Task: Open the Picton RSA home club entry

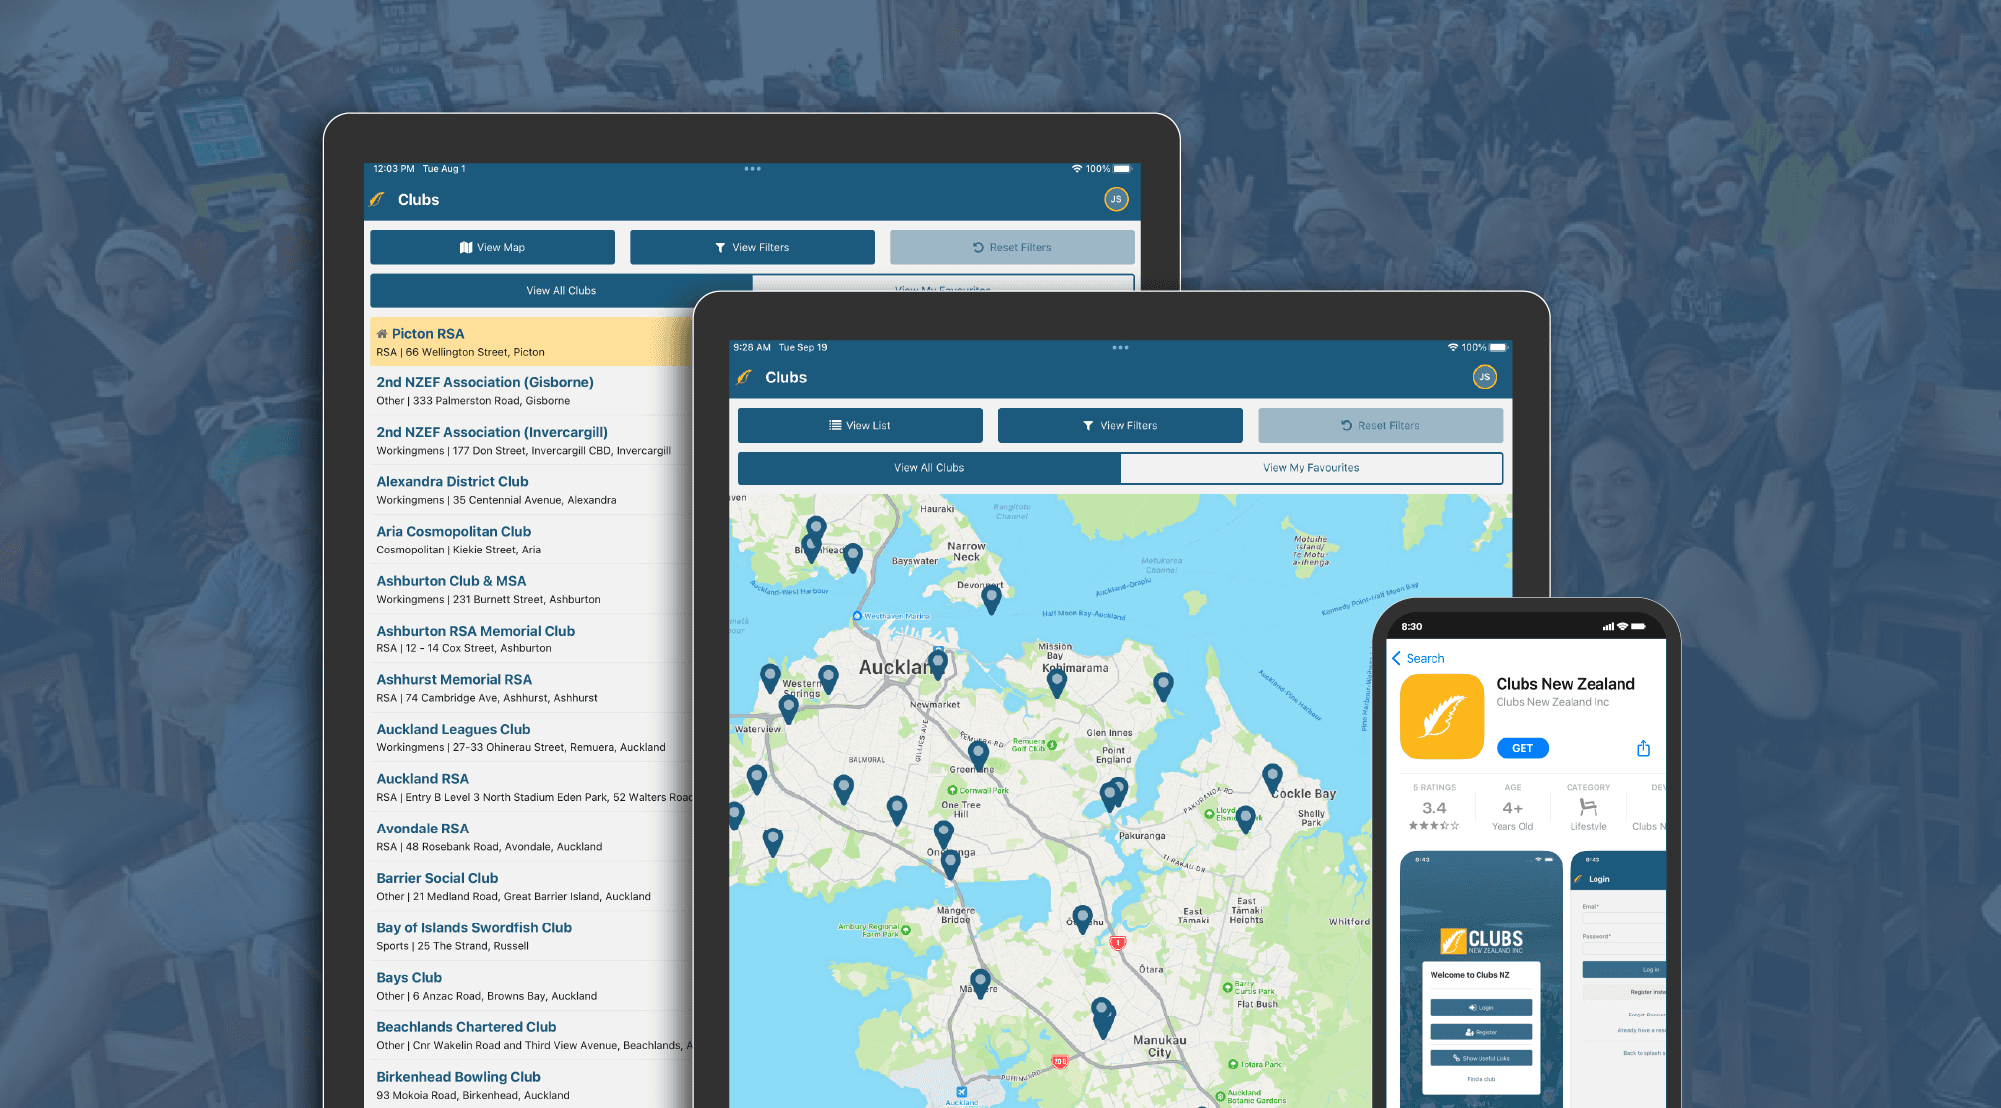Action: click(x=531, y=342)
